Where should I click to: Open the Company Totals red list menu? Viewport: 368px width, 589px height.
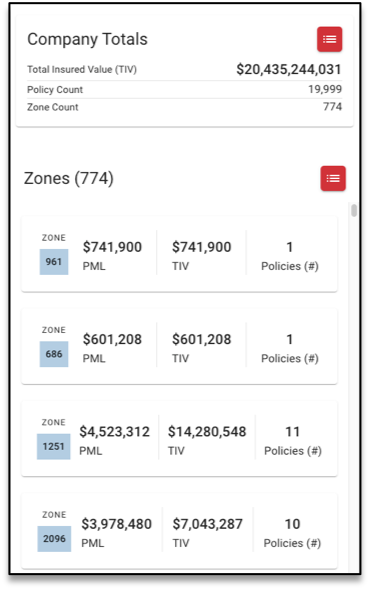point(329,39)
